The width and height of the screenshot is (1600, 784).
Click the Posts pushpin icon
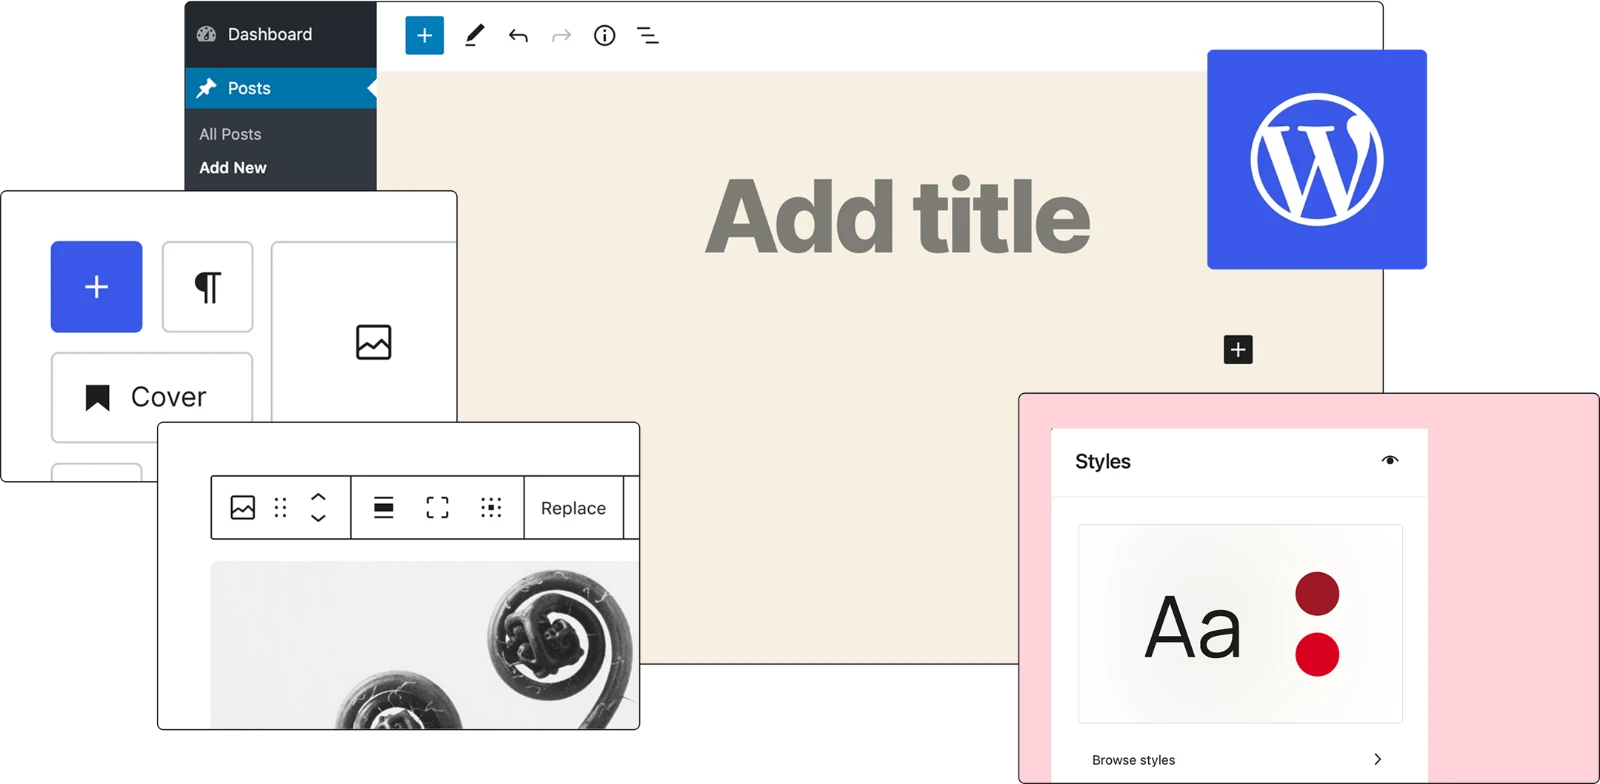pos(207,88)
